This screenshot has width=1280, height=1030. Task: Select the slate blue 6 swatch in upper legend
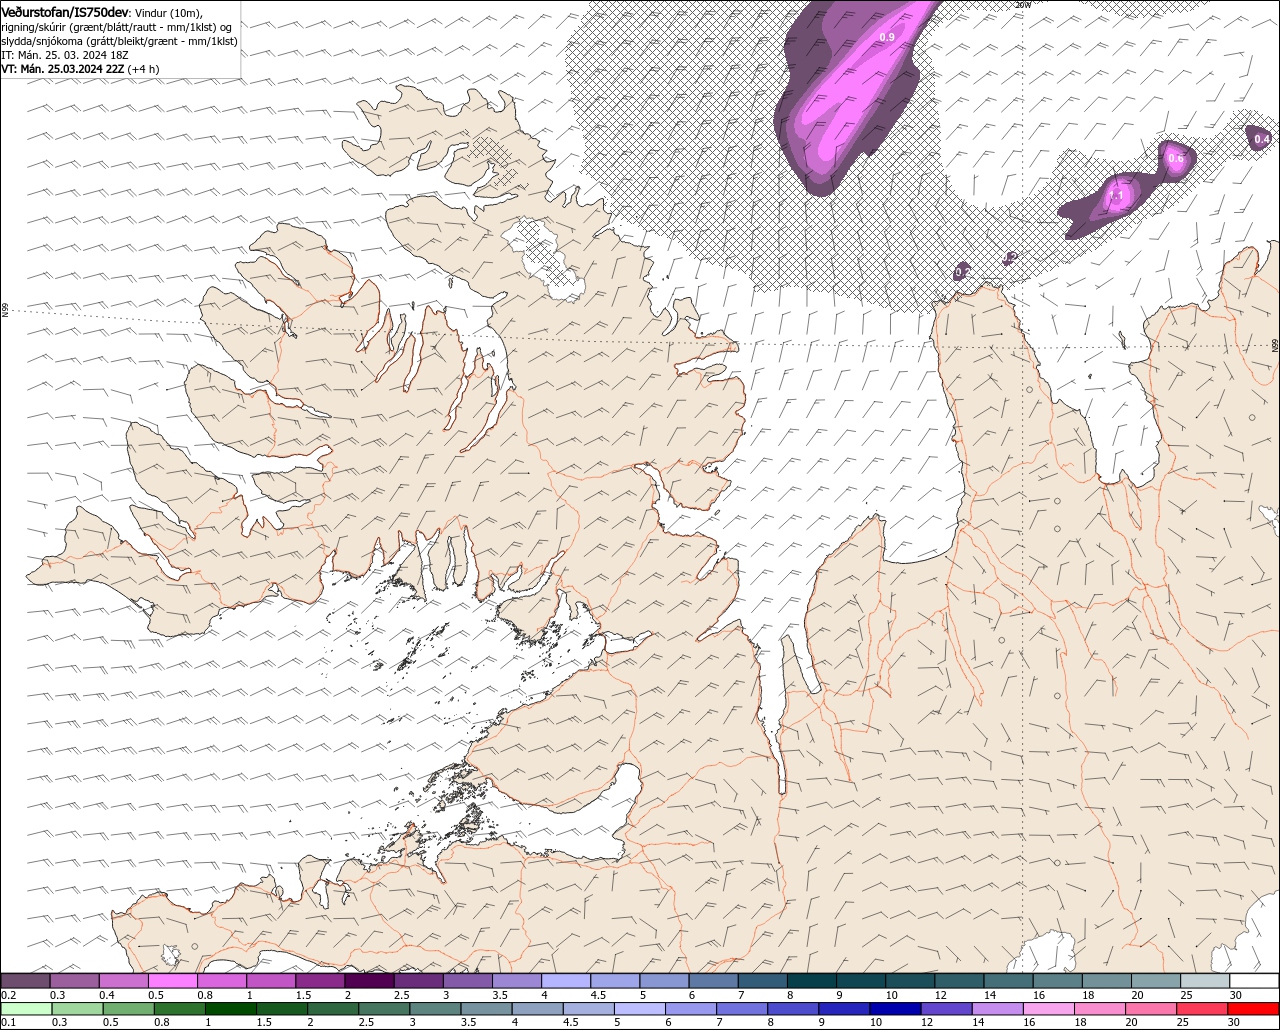pos(714,981)
